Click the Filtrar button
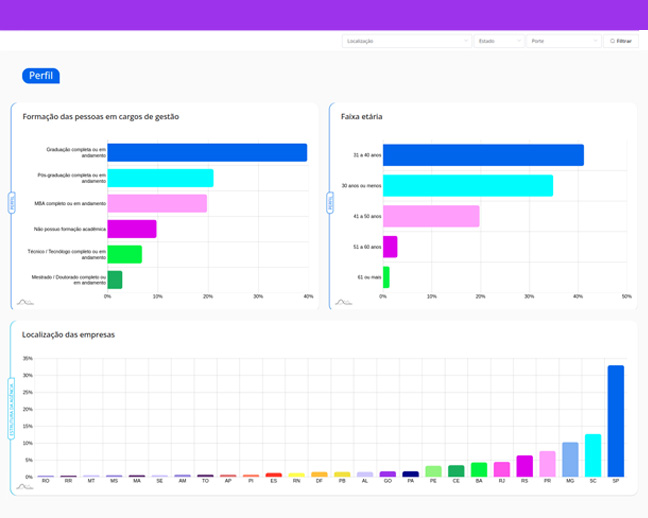Image resolution: width=648 pixels, height=518 pixels. [x=621, y=41]
